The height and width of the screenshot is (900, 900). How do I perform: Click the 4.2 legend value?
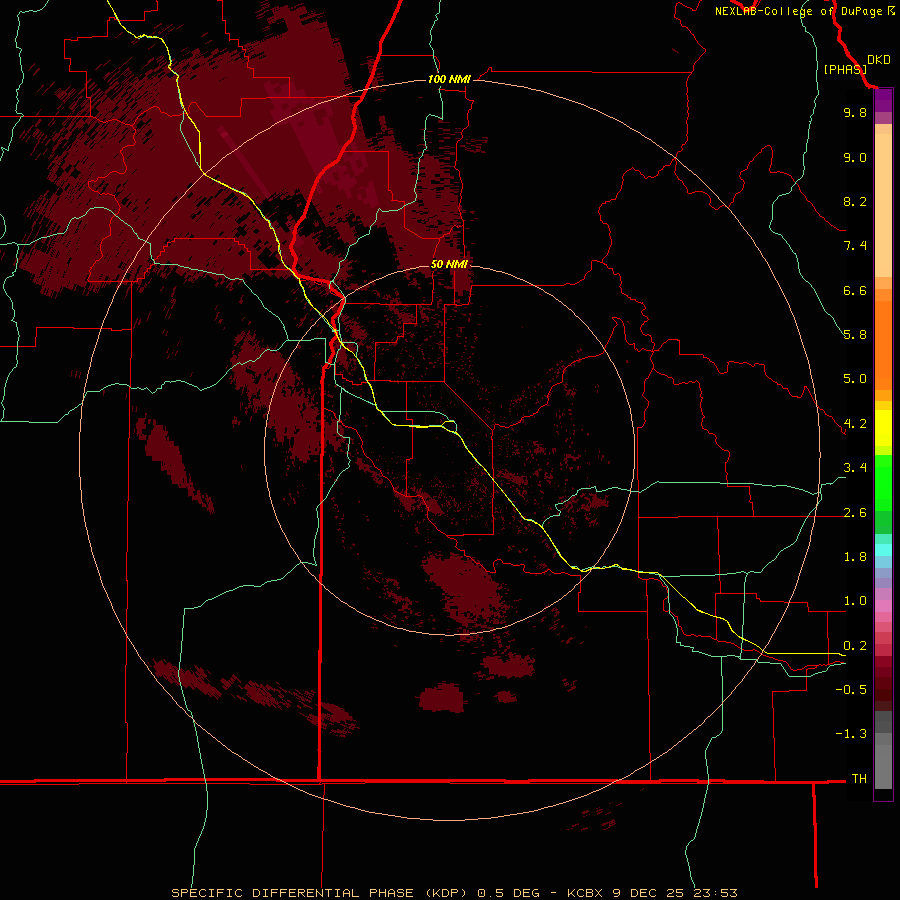point(855,424)
